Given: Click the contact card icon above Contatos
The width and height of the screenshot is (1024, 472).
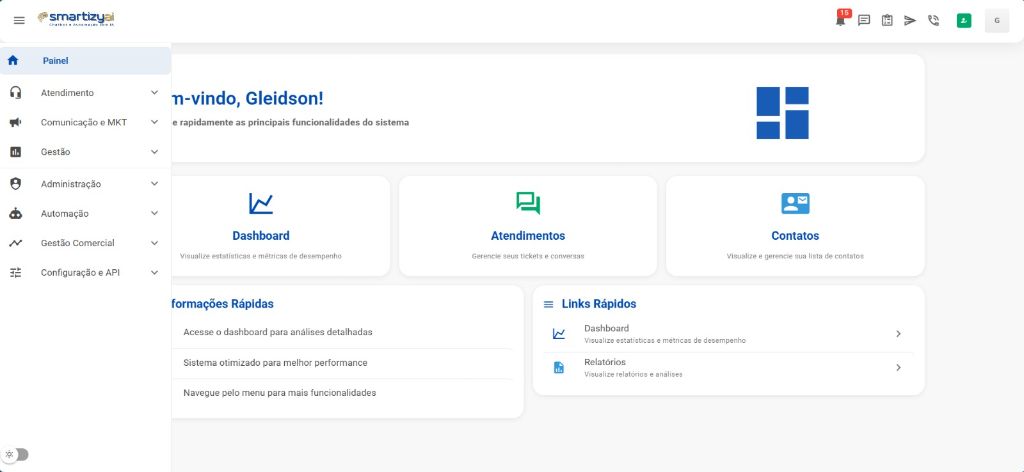Looking at the screenshot, I should point(795,204).
